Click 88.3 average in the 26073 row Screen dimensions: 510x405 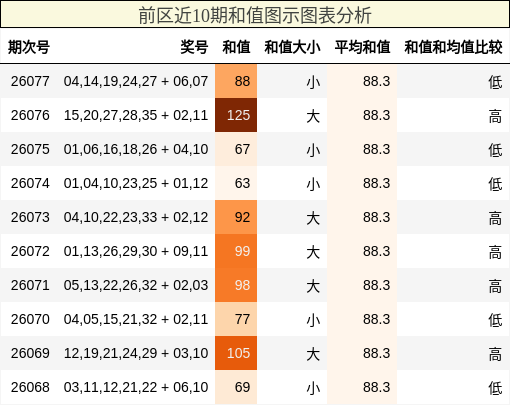pyautogui.click(x=377, y=217)
